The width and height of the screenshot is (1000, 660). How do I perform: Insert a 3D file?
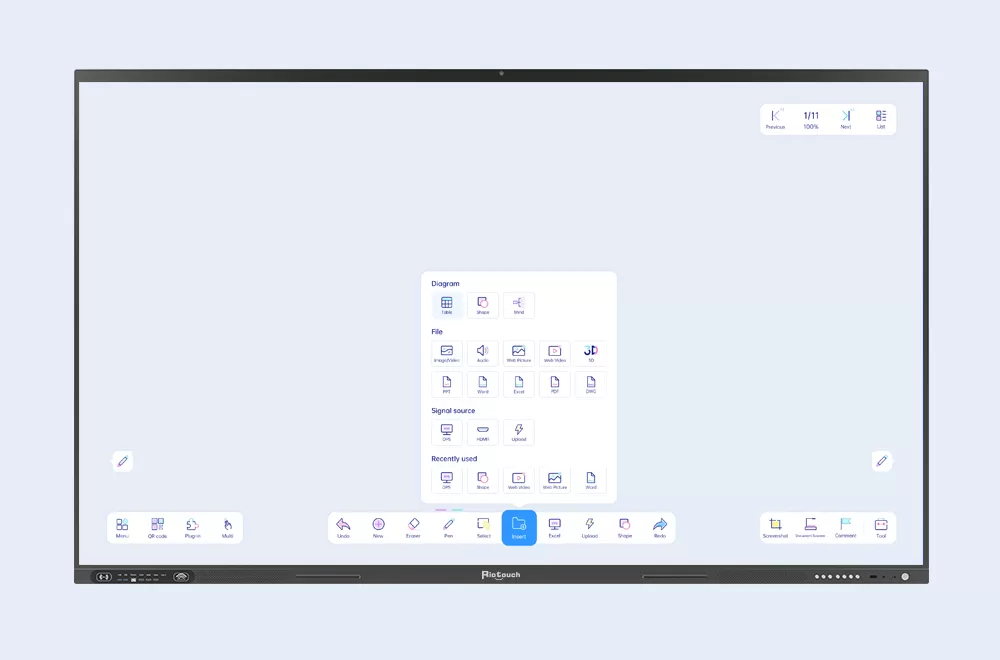[591, 353]
